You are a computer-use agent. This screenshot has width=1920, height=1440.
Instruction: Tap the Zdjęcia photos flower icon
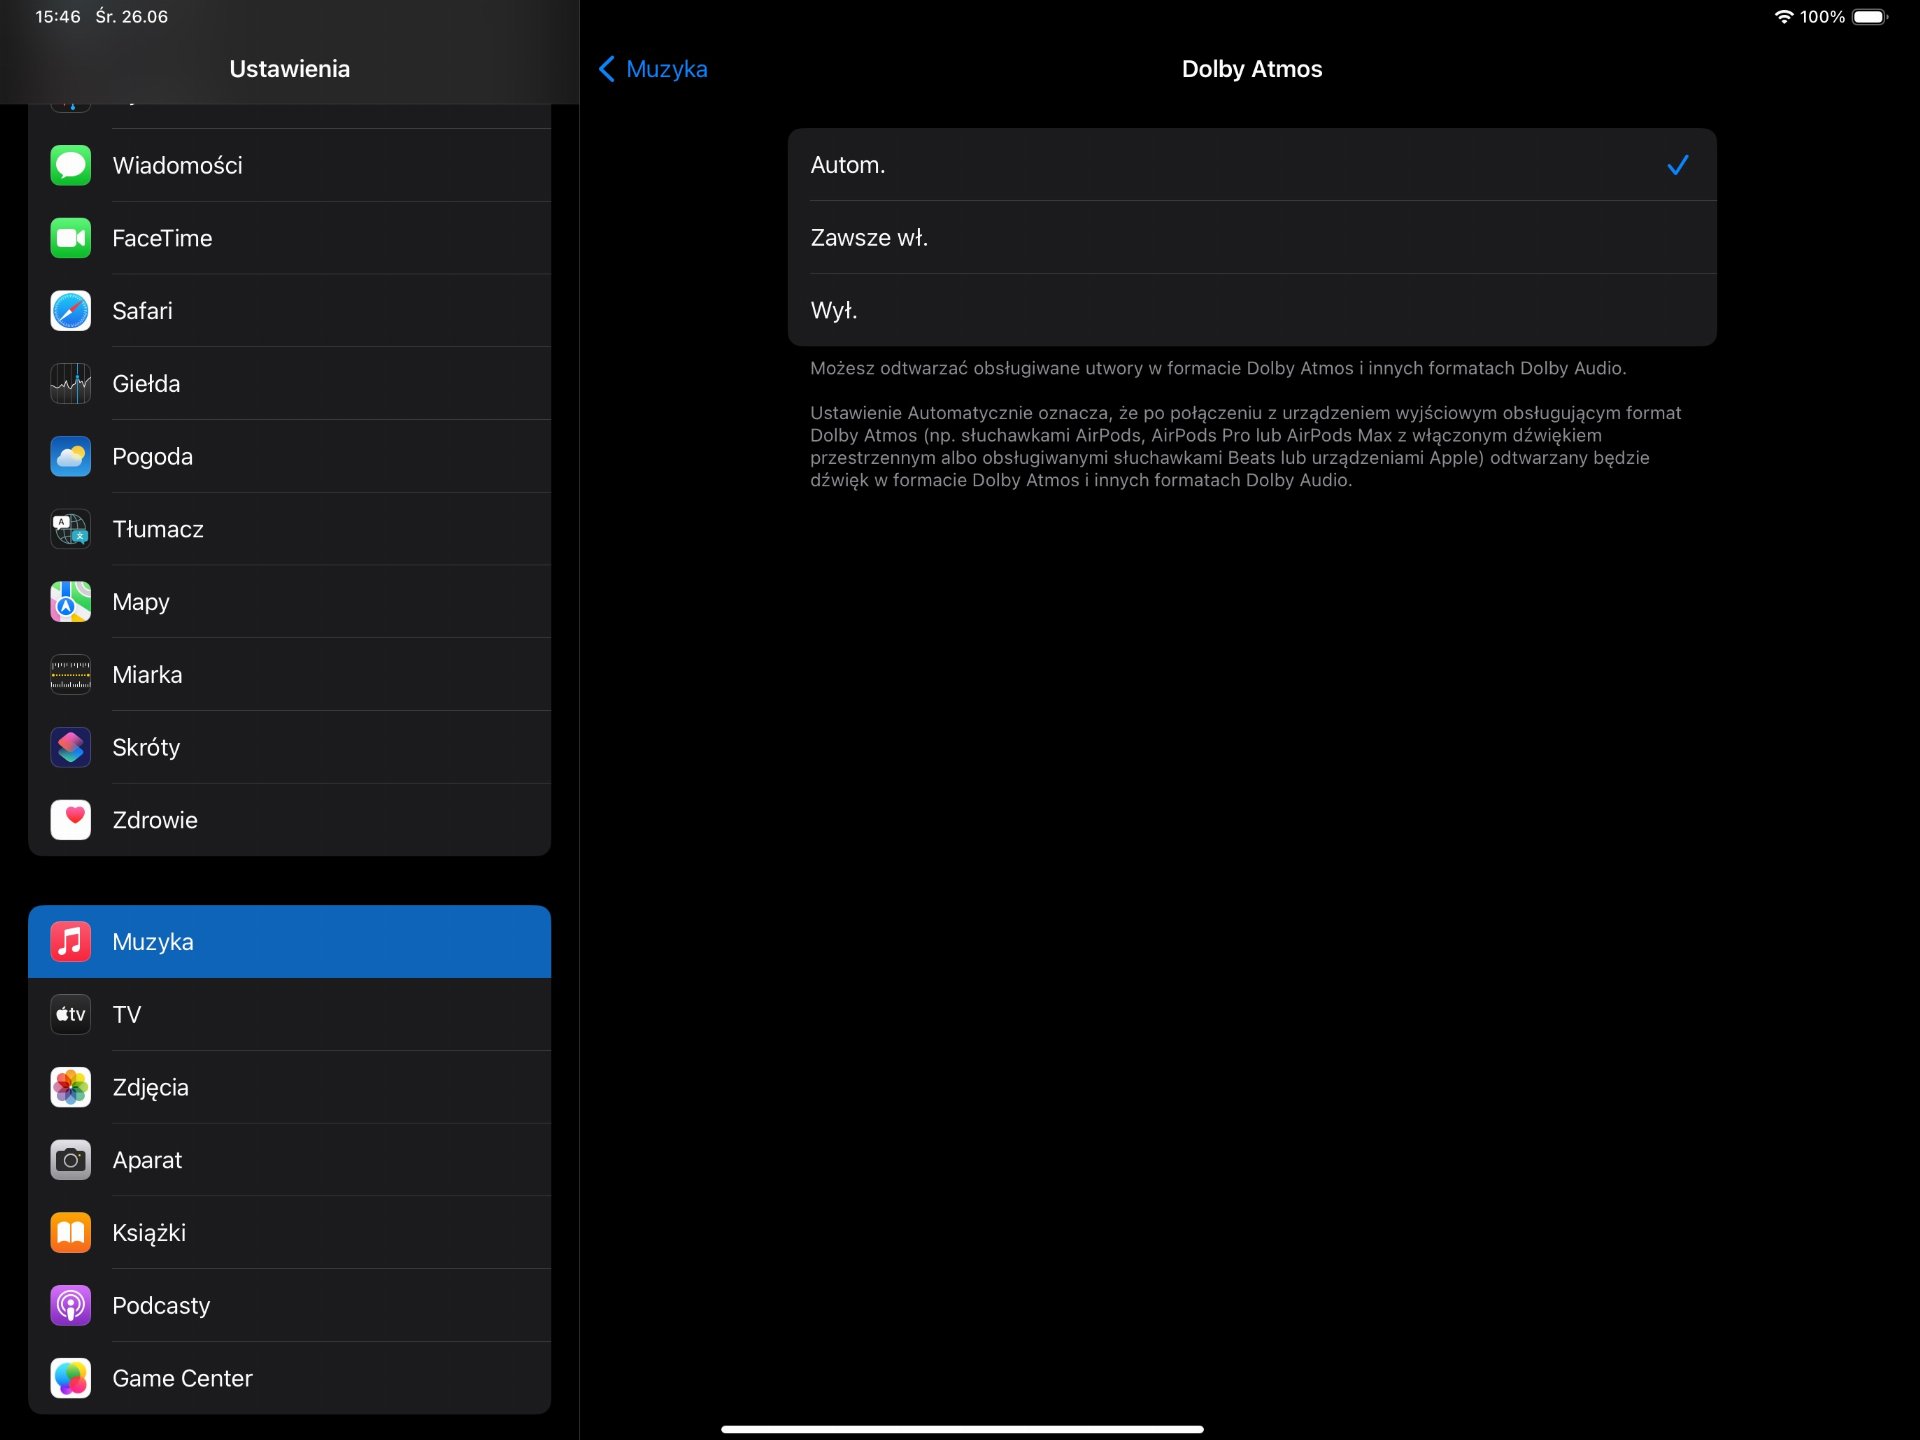pyautogui.click(x=71, y=1087)
